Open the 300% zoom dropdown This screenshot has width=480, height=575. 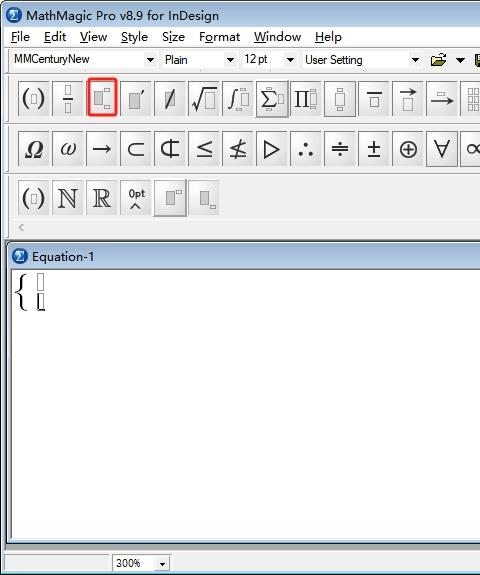[162, 563]
